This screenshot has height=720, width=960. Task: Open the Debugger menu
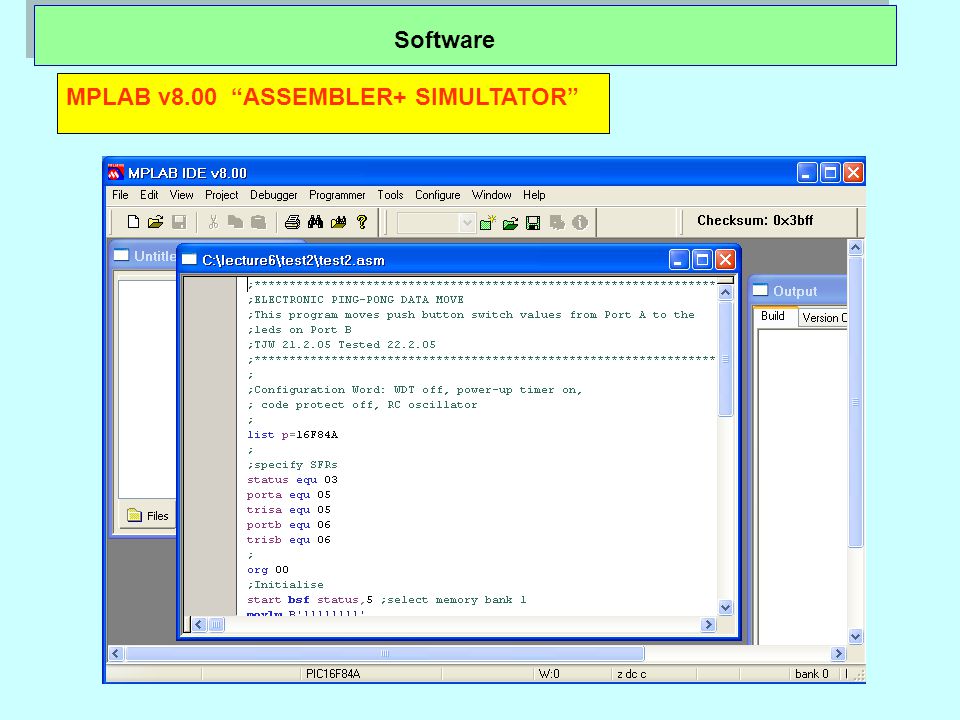pyautogui.click(x=274, y=195)
